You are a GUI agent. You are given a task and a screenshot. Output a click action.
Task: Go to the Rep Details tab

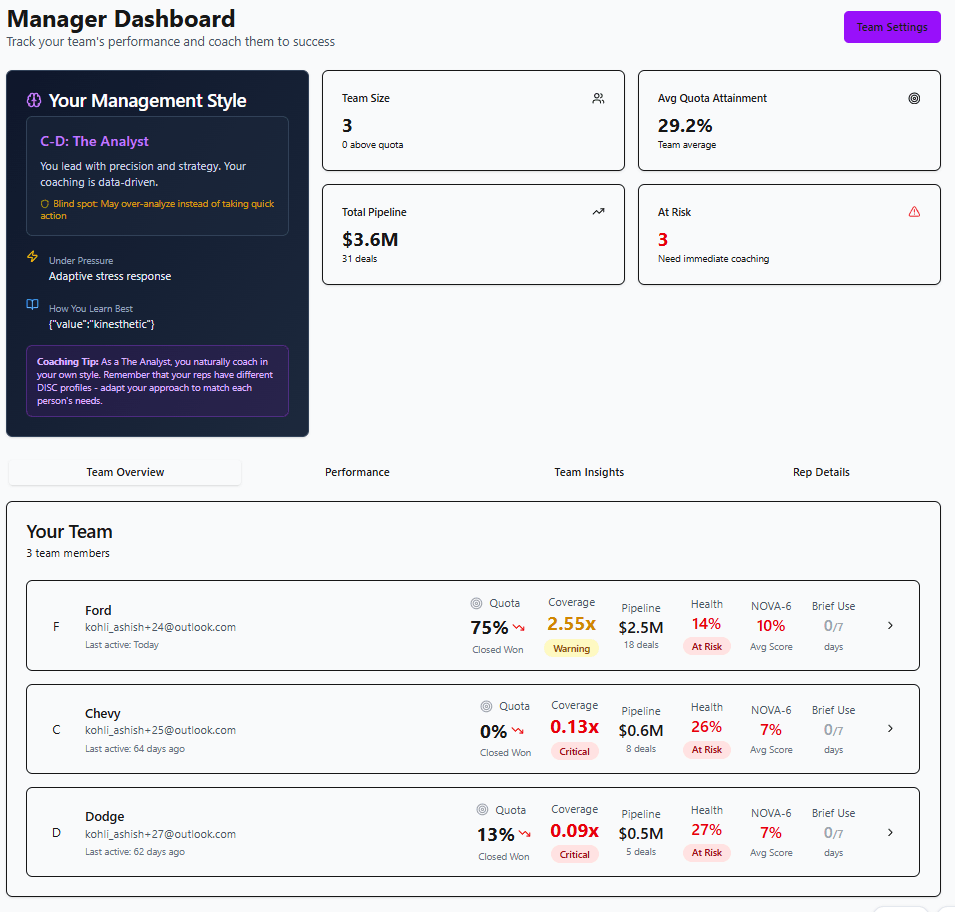tap(821, 472)
